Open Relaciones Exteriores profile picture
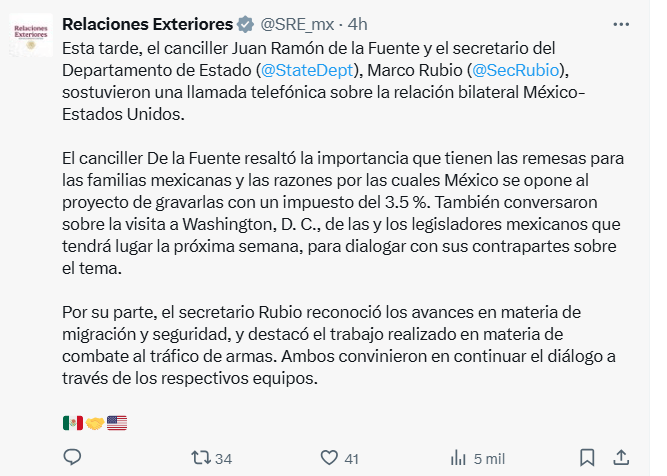This screenshot has width=667, height=476. coord(32,33)
